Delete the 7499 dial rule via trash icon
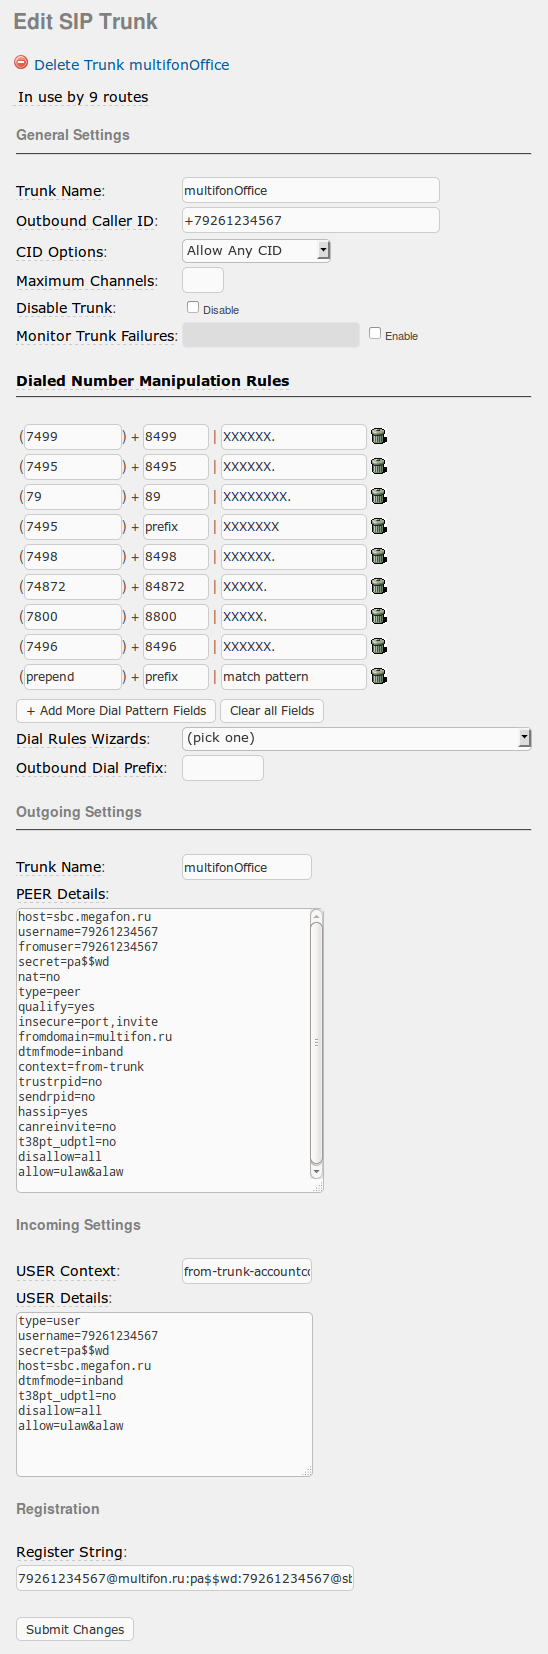The image size is (548, 1654). click(x=378, y=436)
